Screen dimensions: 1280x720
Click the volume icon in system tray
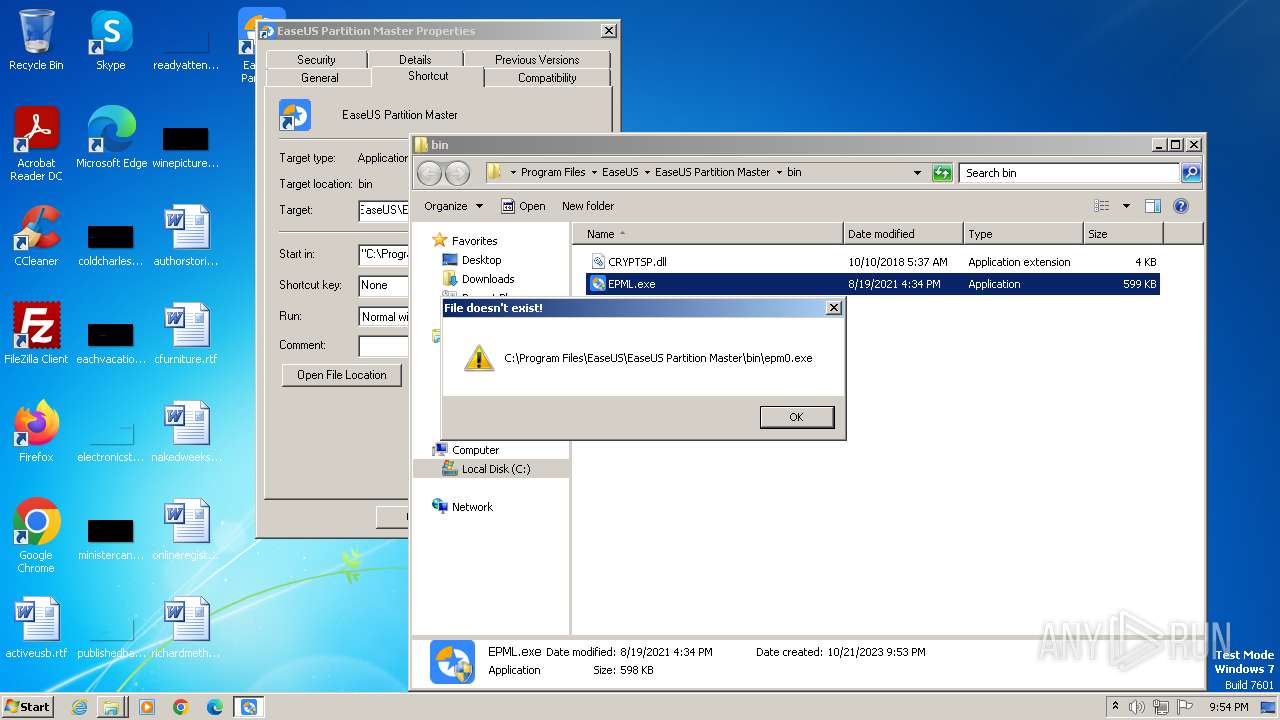1137,707
